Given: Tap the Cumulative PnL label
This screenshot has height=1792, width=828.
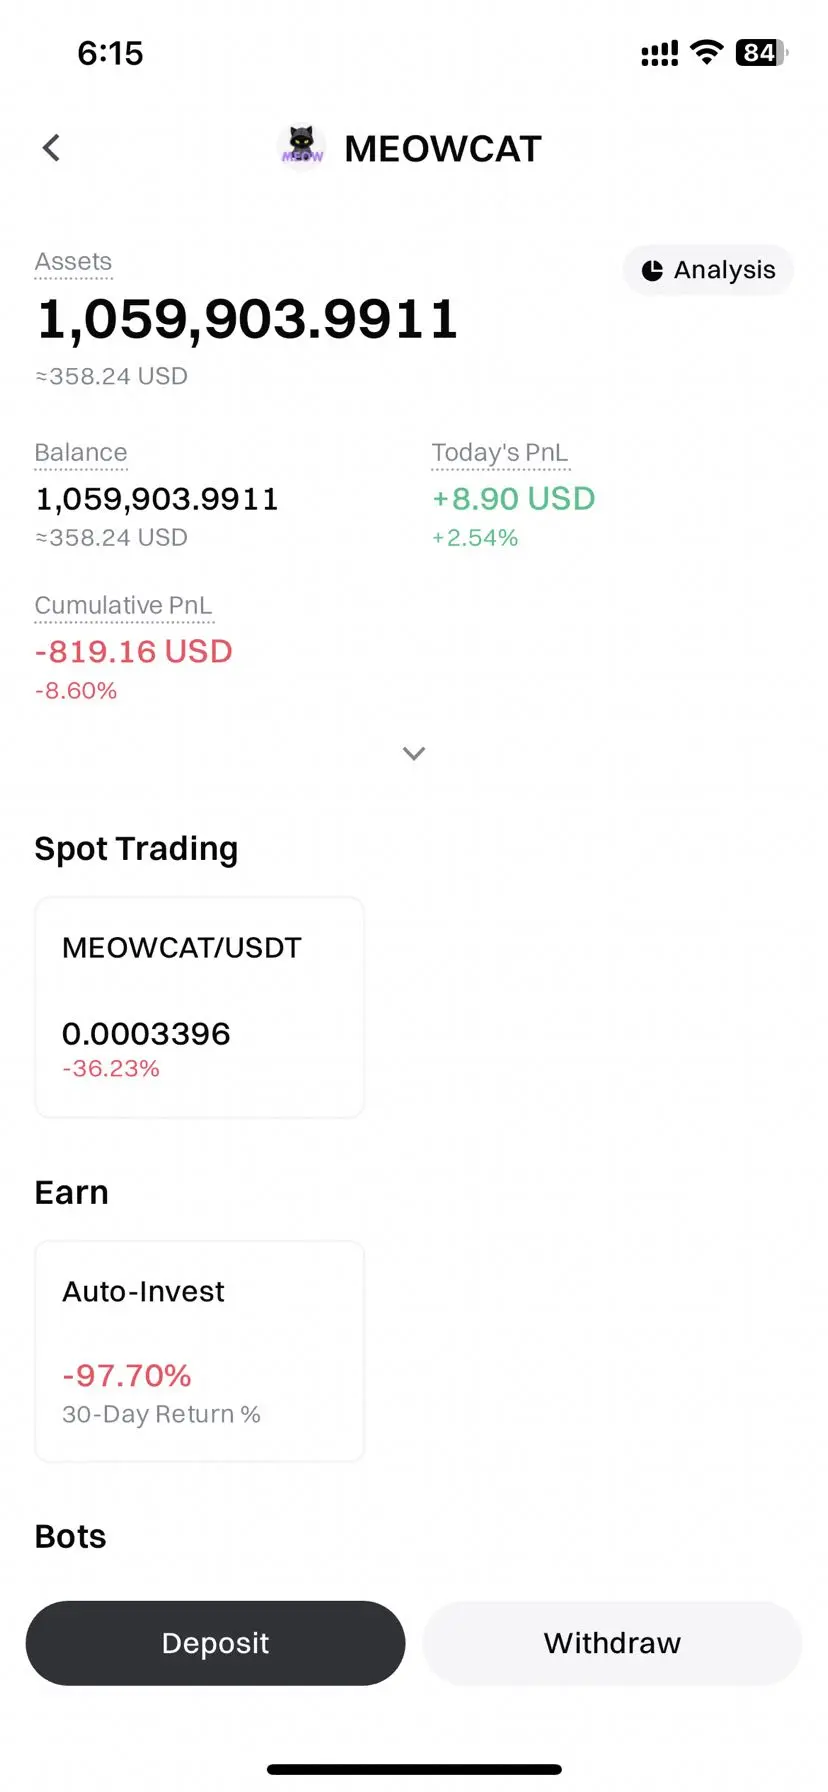Looking at the screenshot, I should (124, 606).
